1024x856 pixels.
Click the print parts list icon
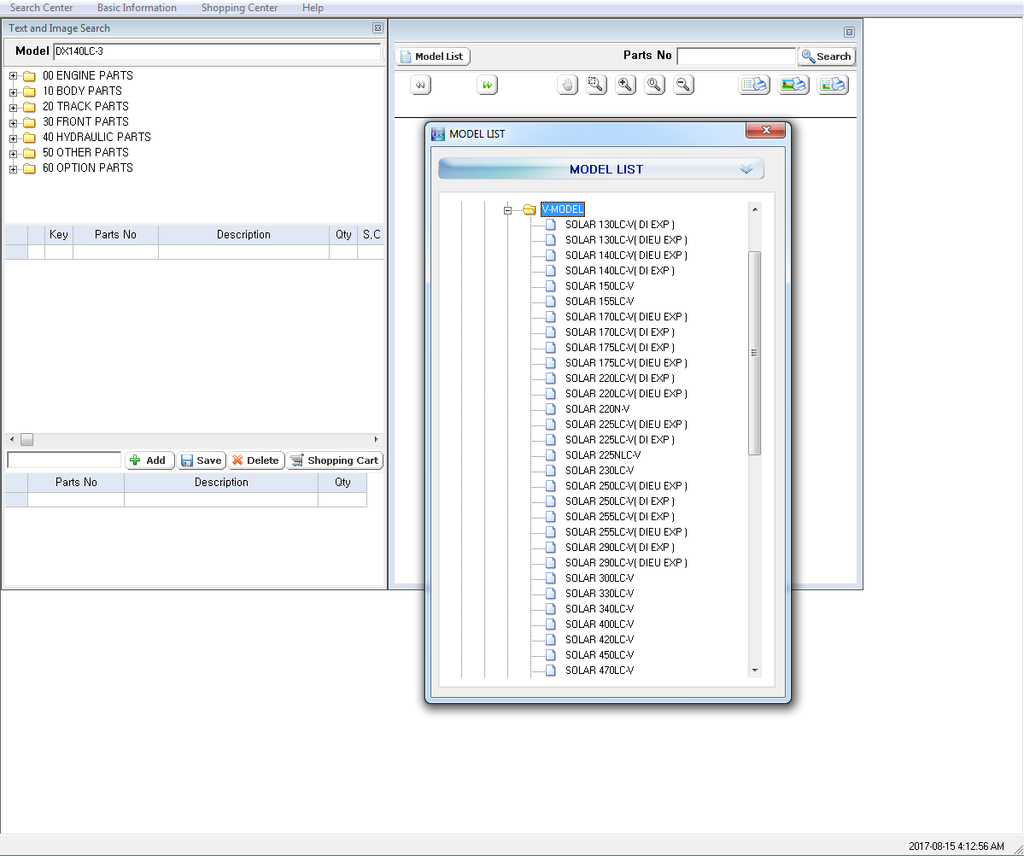point(754,85)
